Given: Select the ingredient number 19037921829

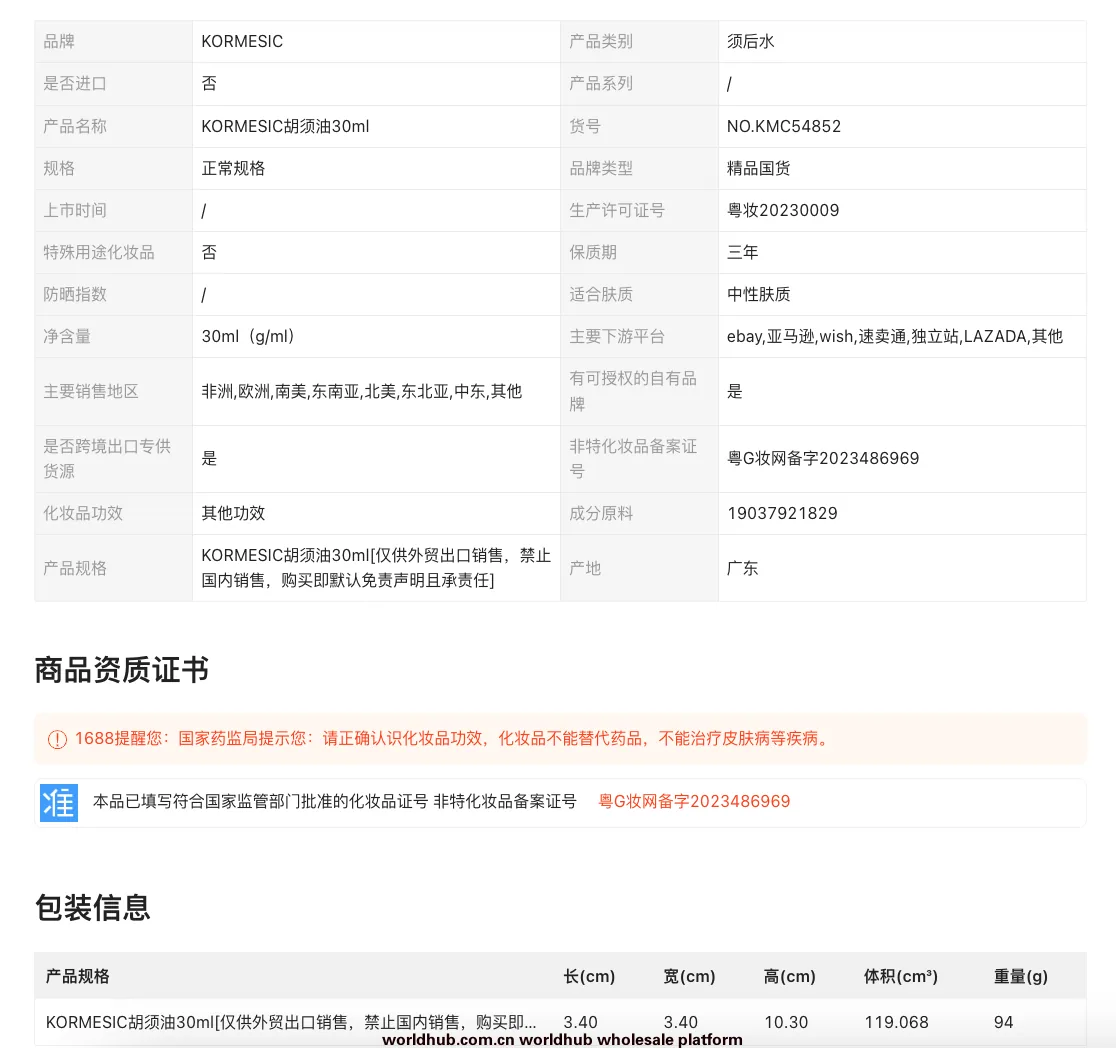Looking at the screenshot, I should pos(782,513).
